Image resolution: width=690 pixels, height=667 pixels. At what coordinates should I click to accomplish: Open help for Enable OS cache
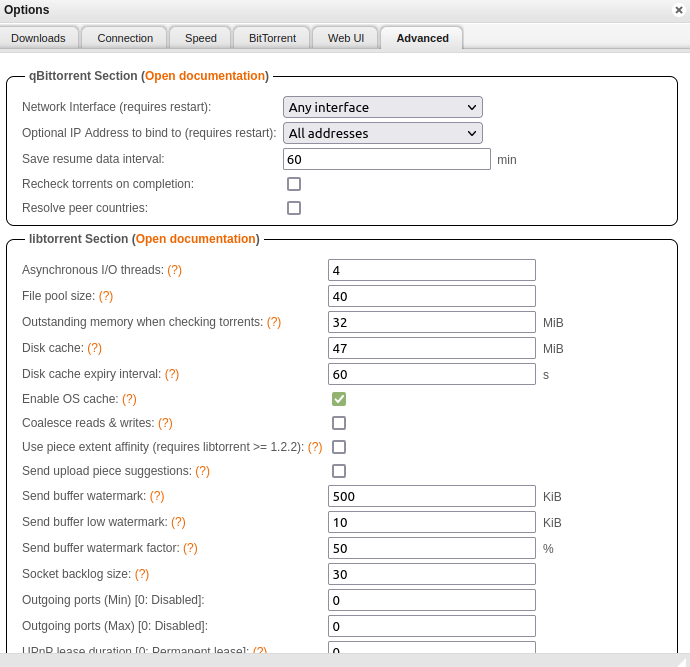click(x=129, y=399)
